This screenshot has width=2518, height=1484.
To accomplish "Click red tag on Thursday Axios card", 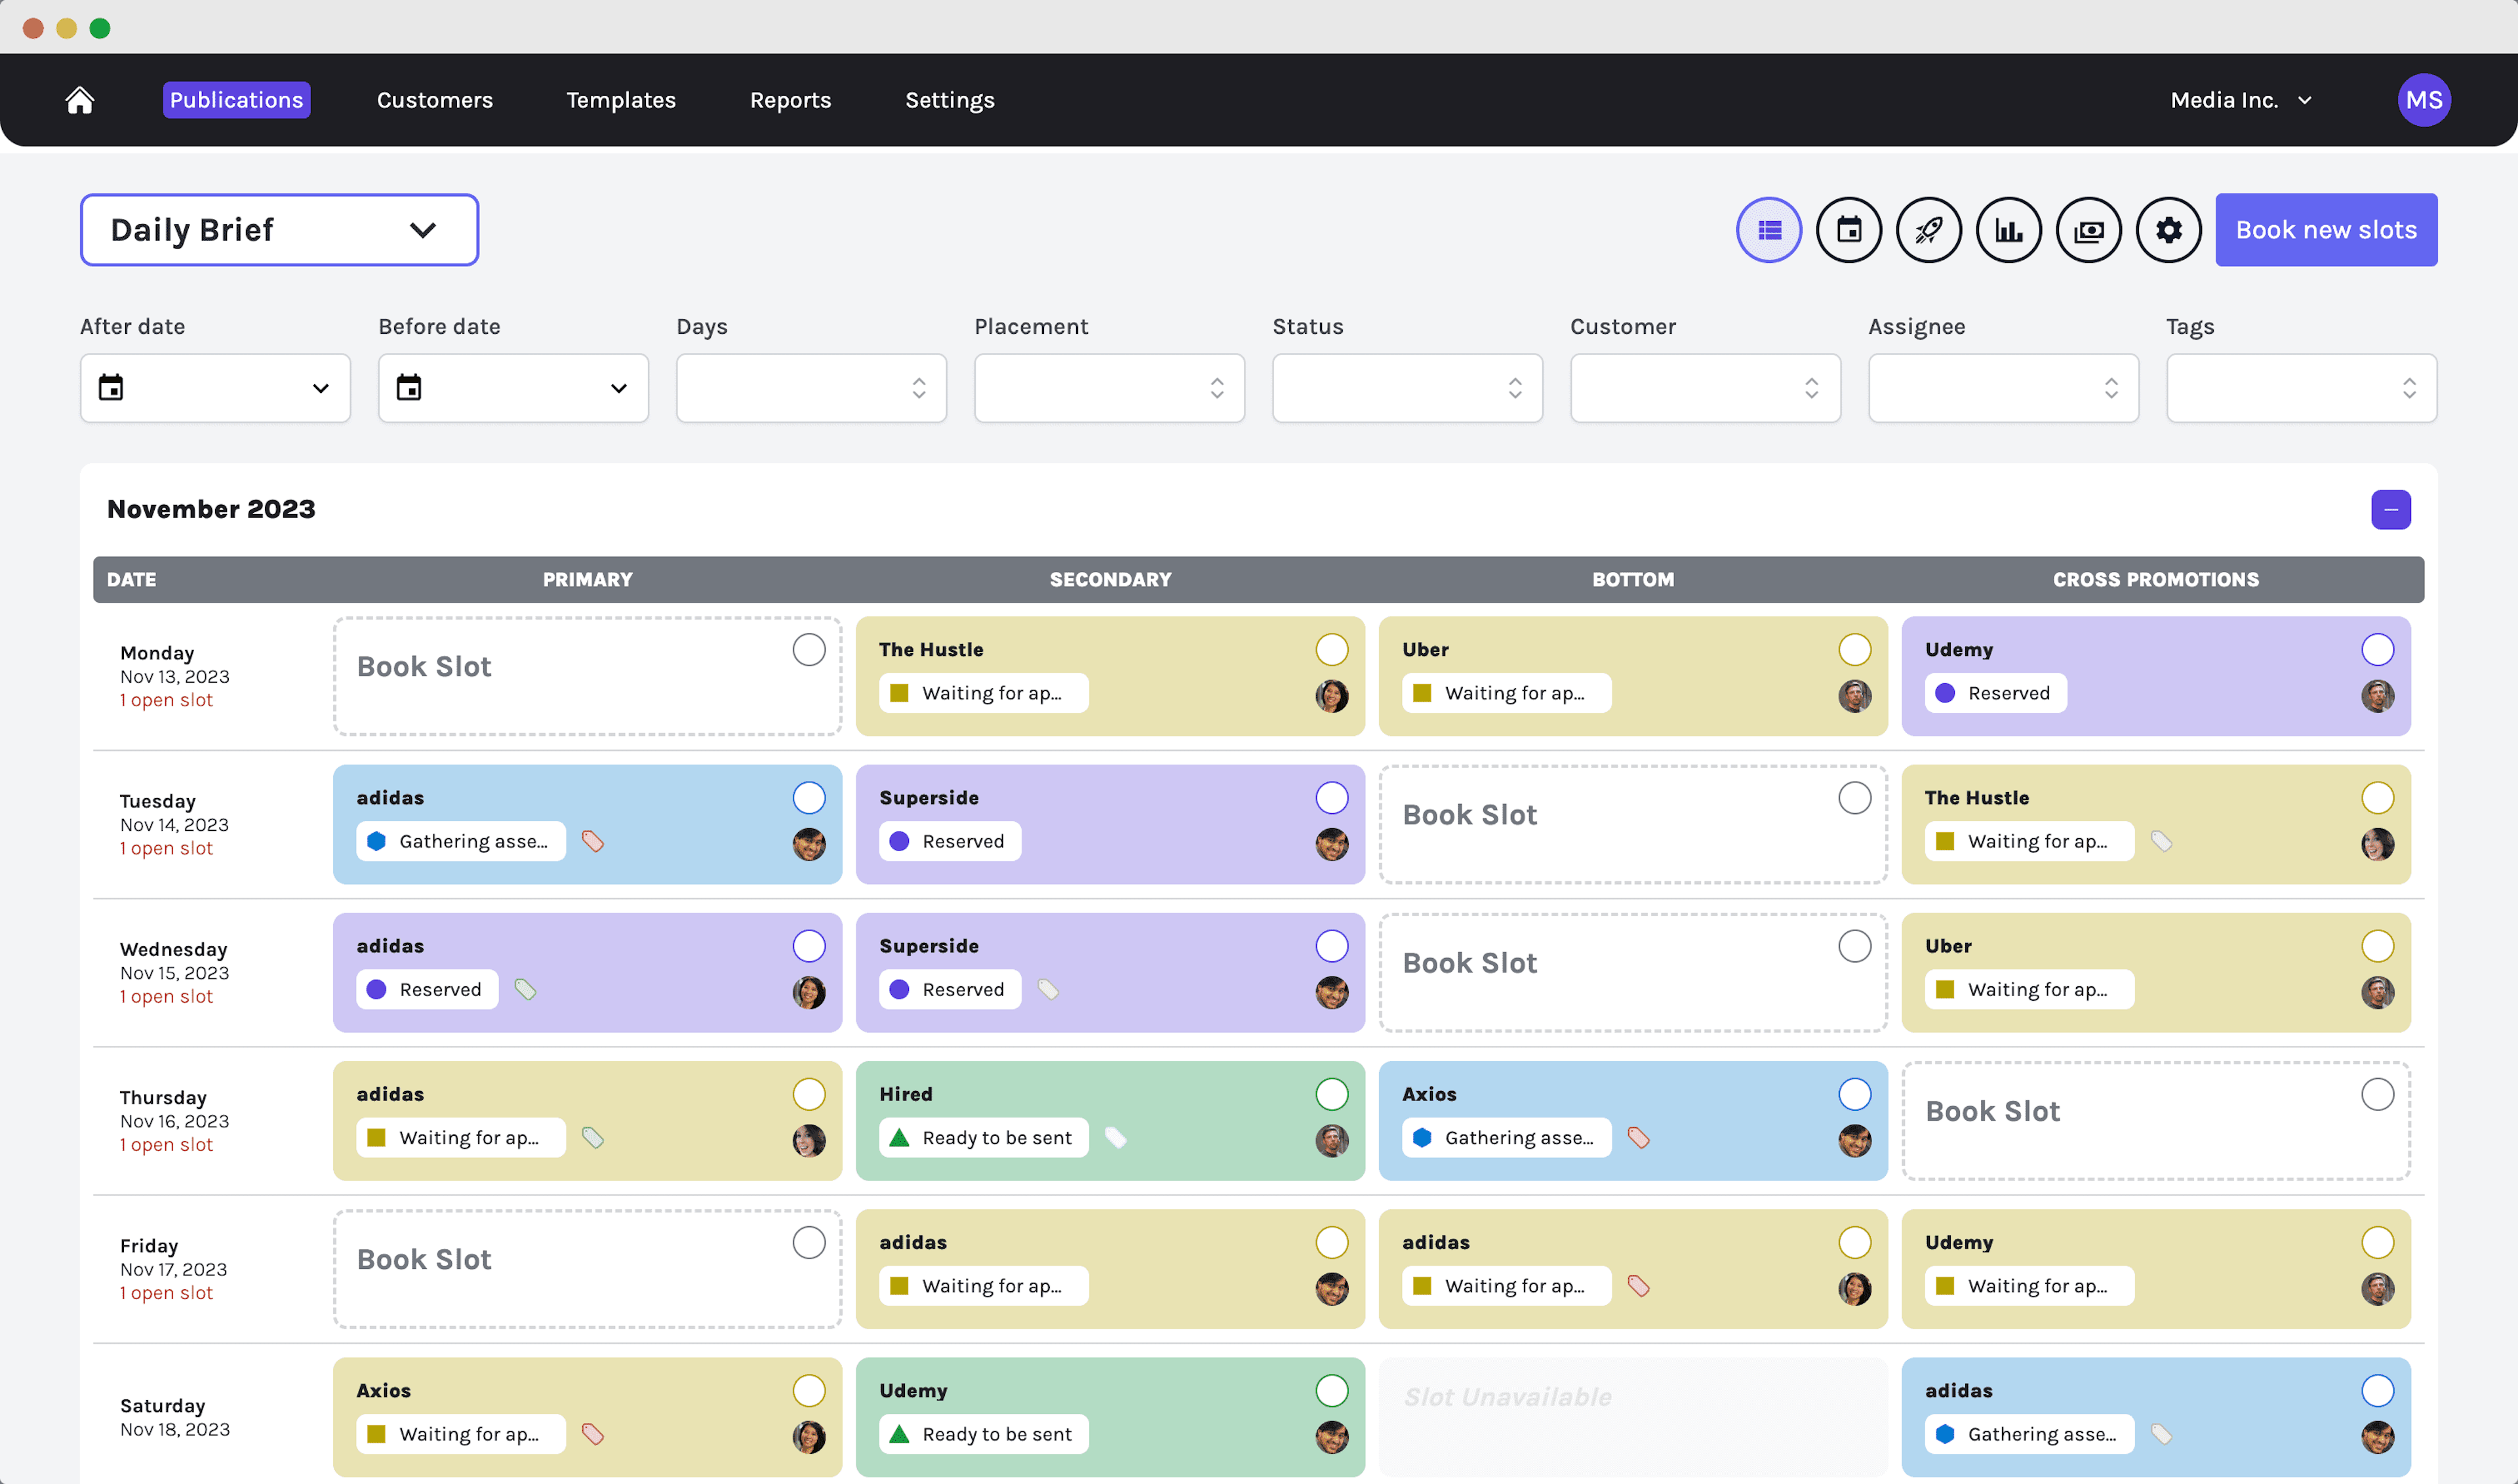I will (x=1639, y=1137).
